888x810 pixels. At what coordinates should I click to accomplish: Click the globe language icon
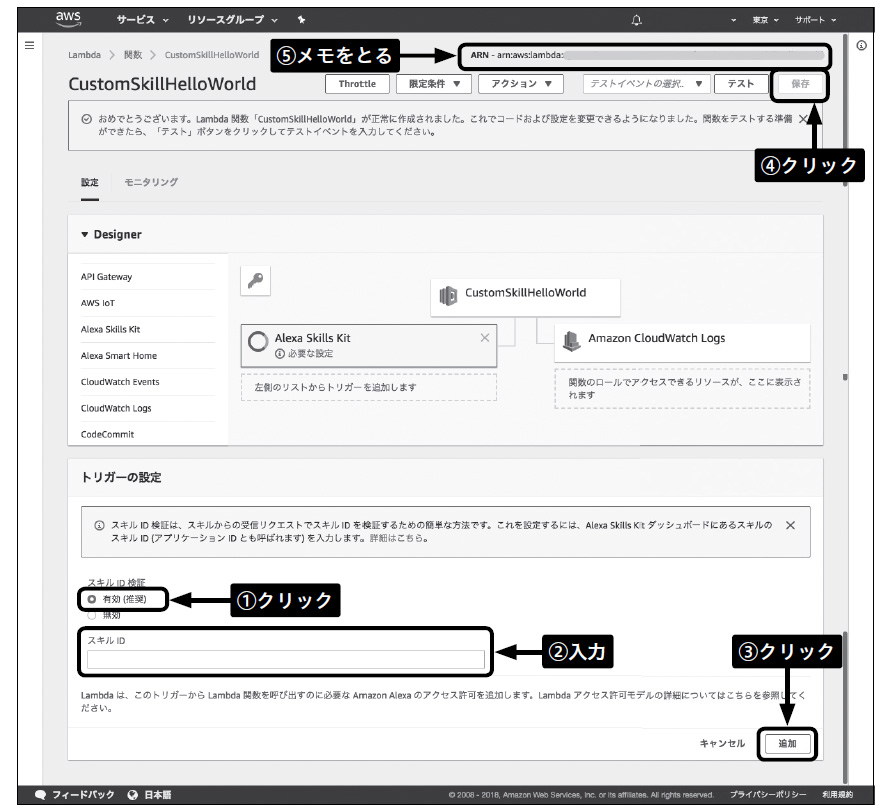133,795
